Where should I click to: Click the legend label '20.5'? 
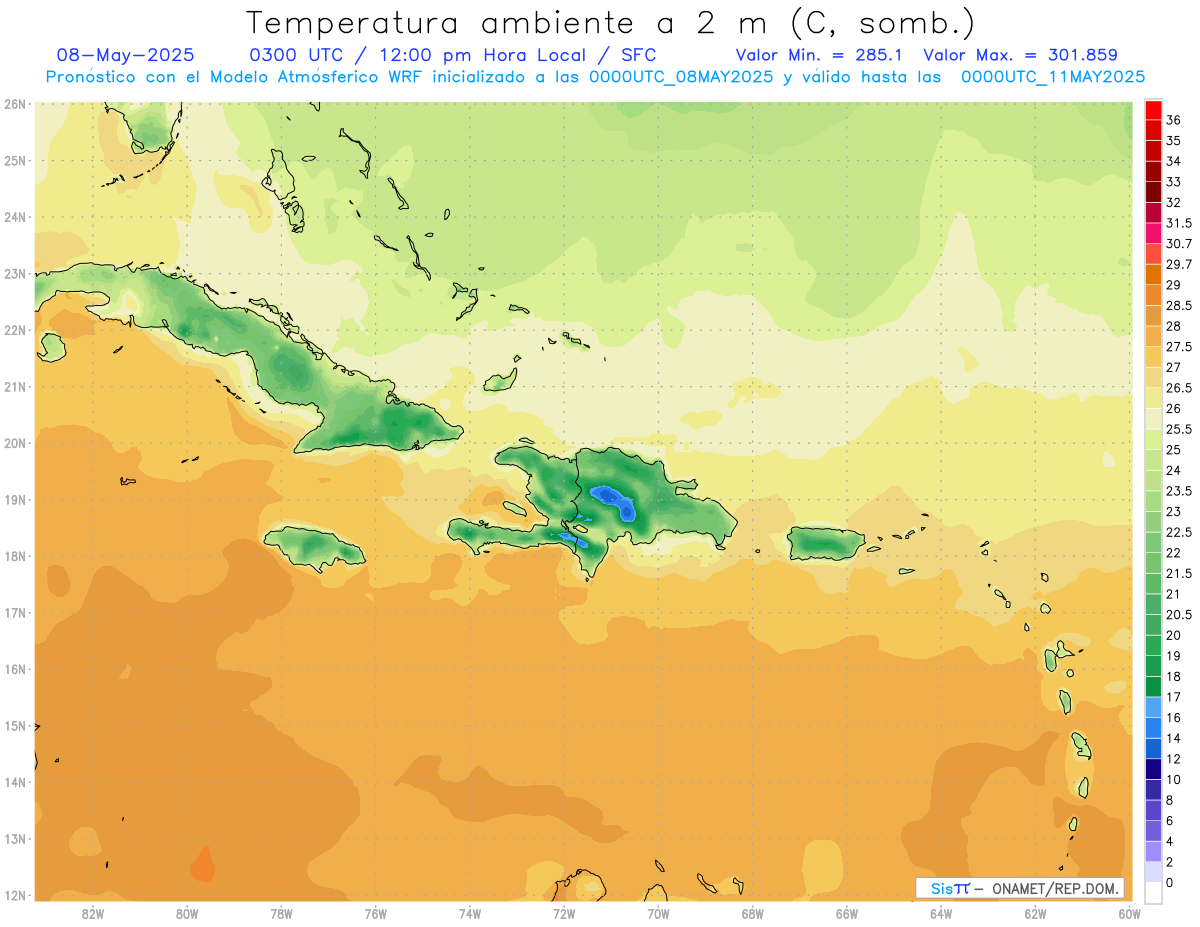1178,614
